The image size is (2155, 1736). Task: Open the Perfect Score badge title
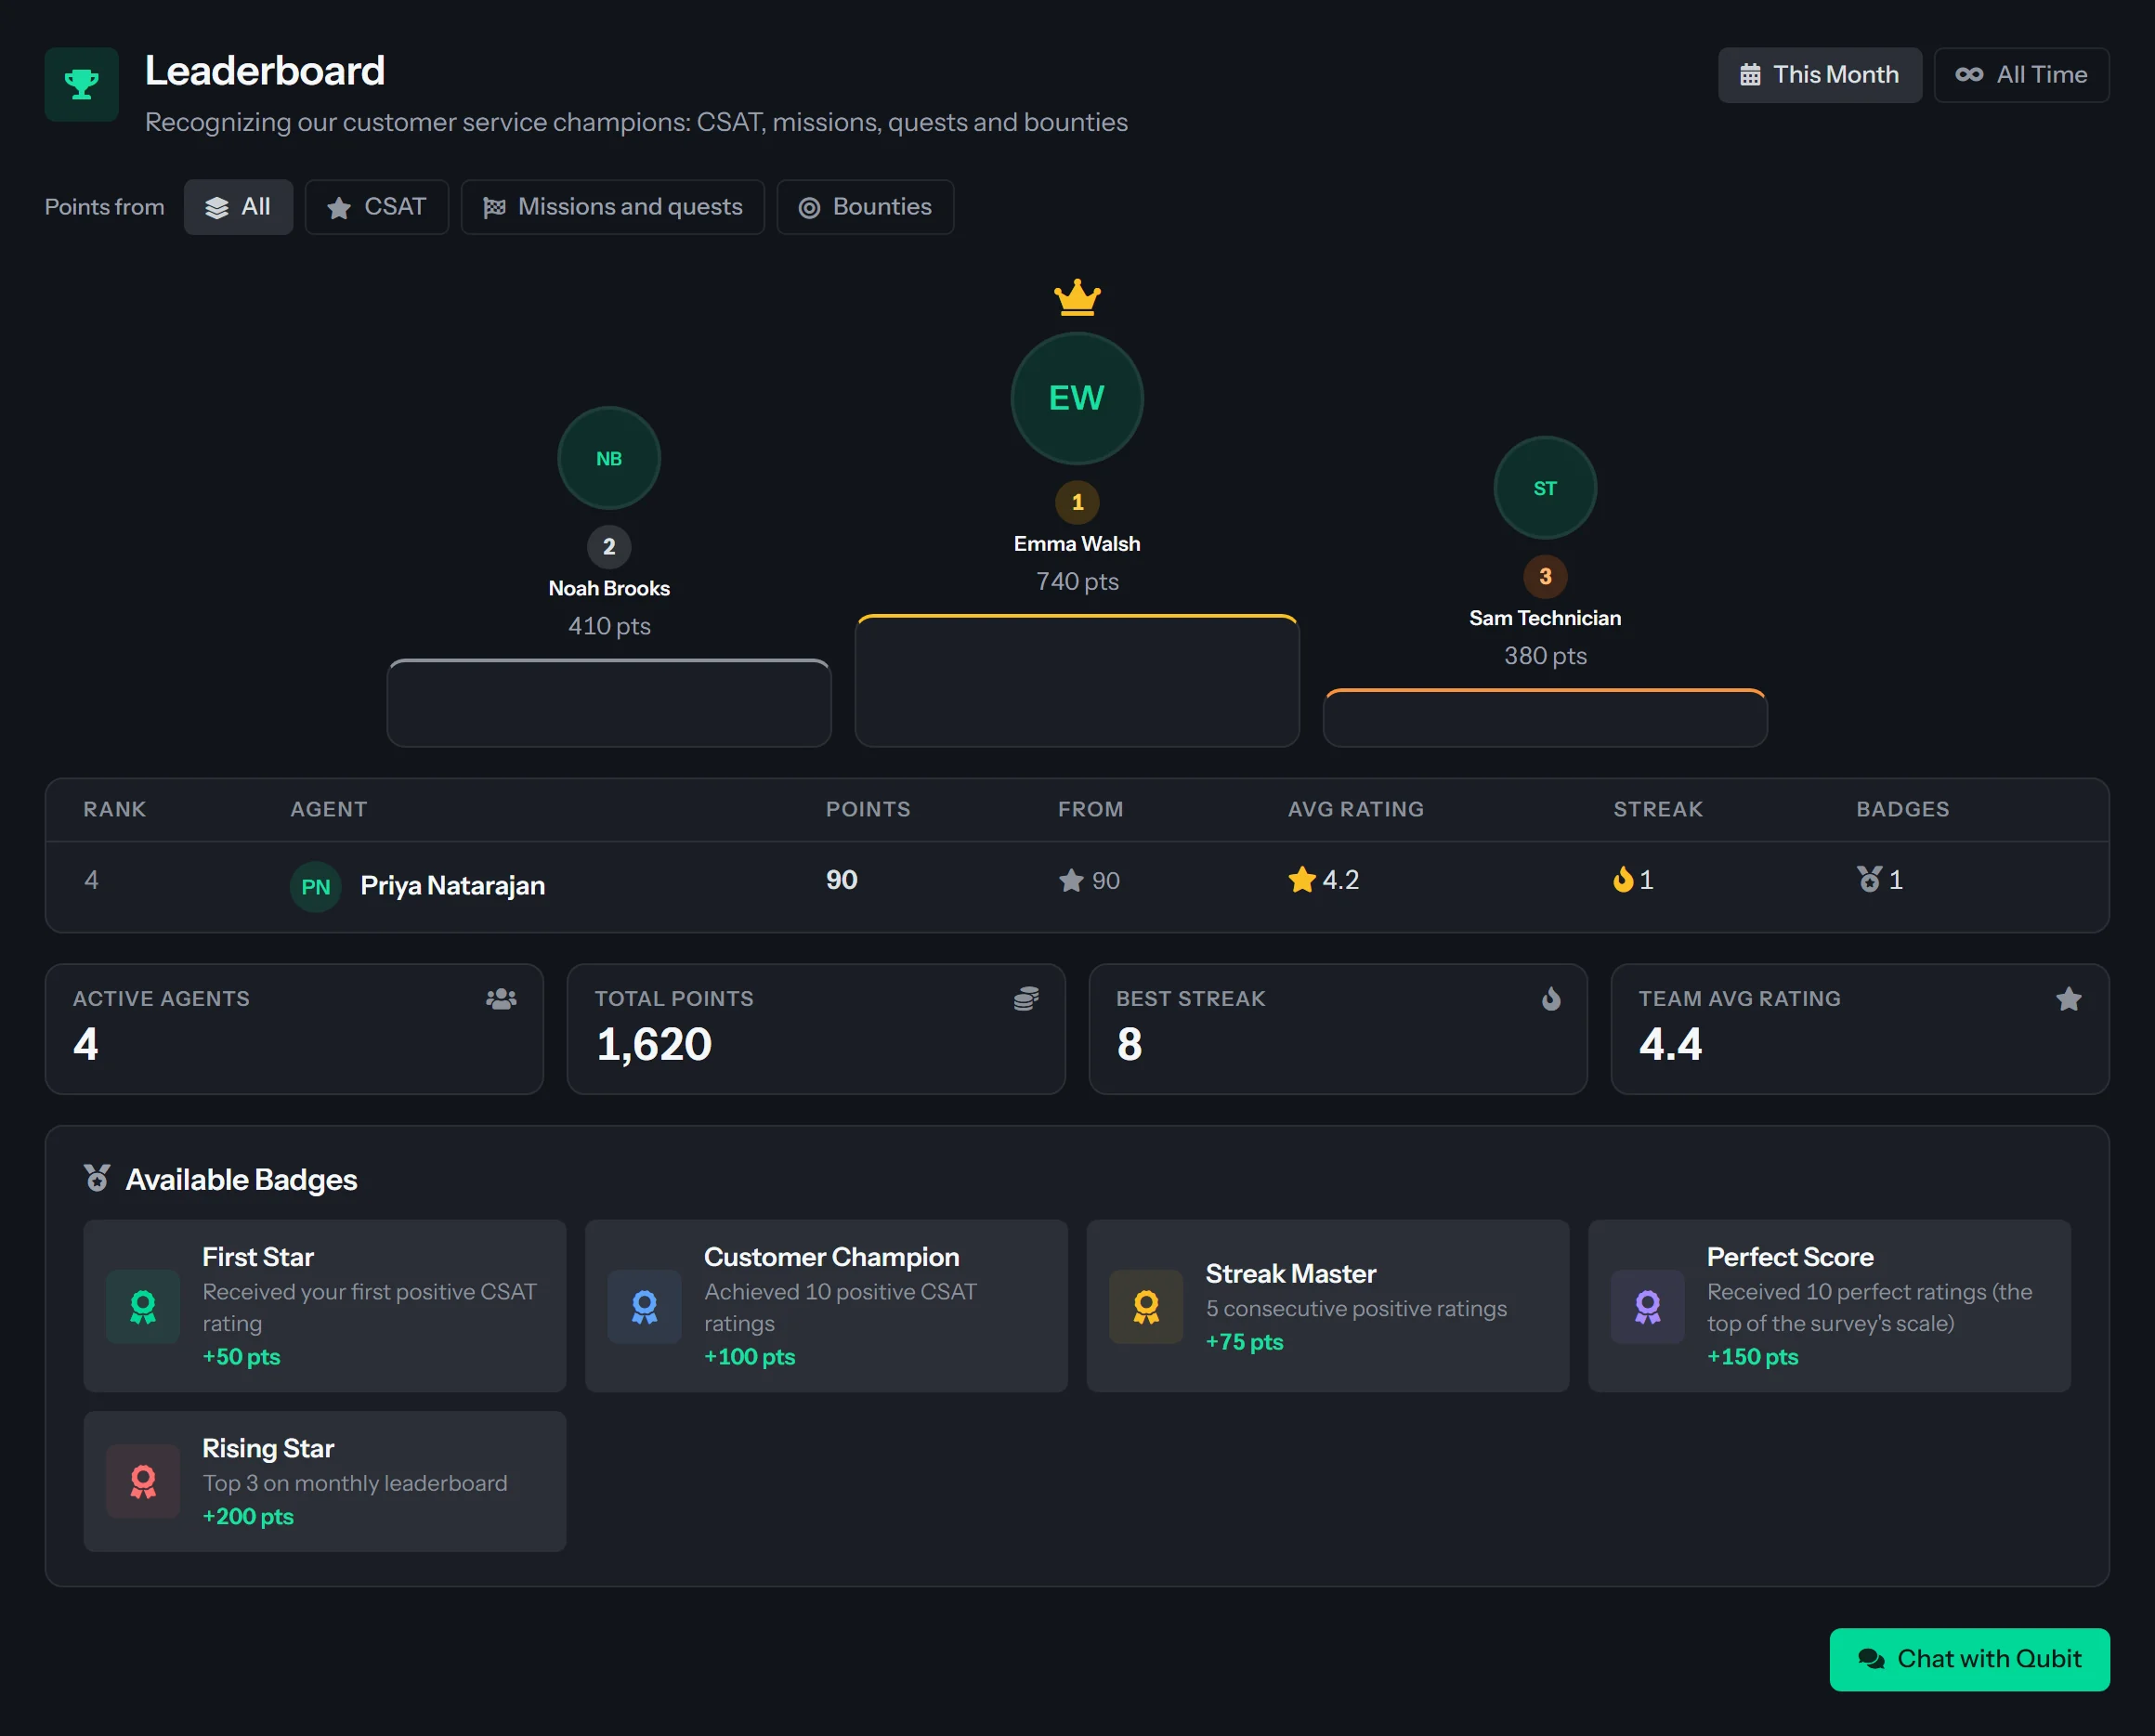tap(1790, 1257)
